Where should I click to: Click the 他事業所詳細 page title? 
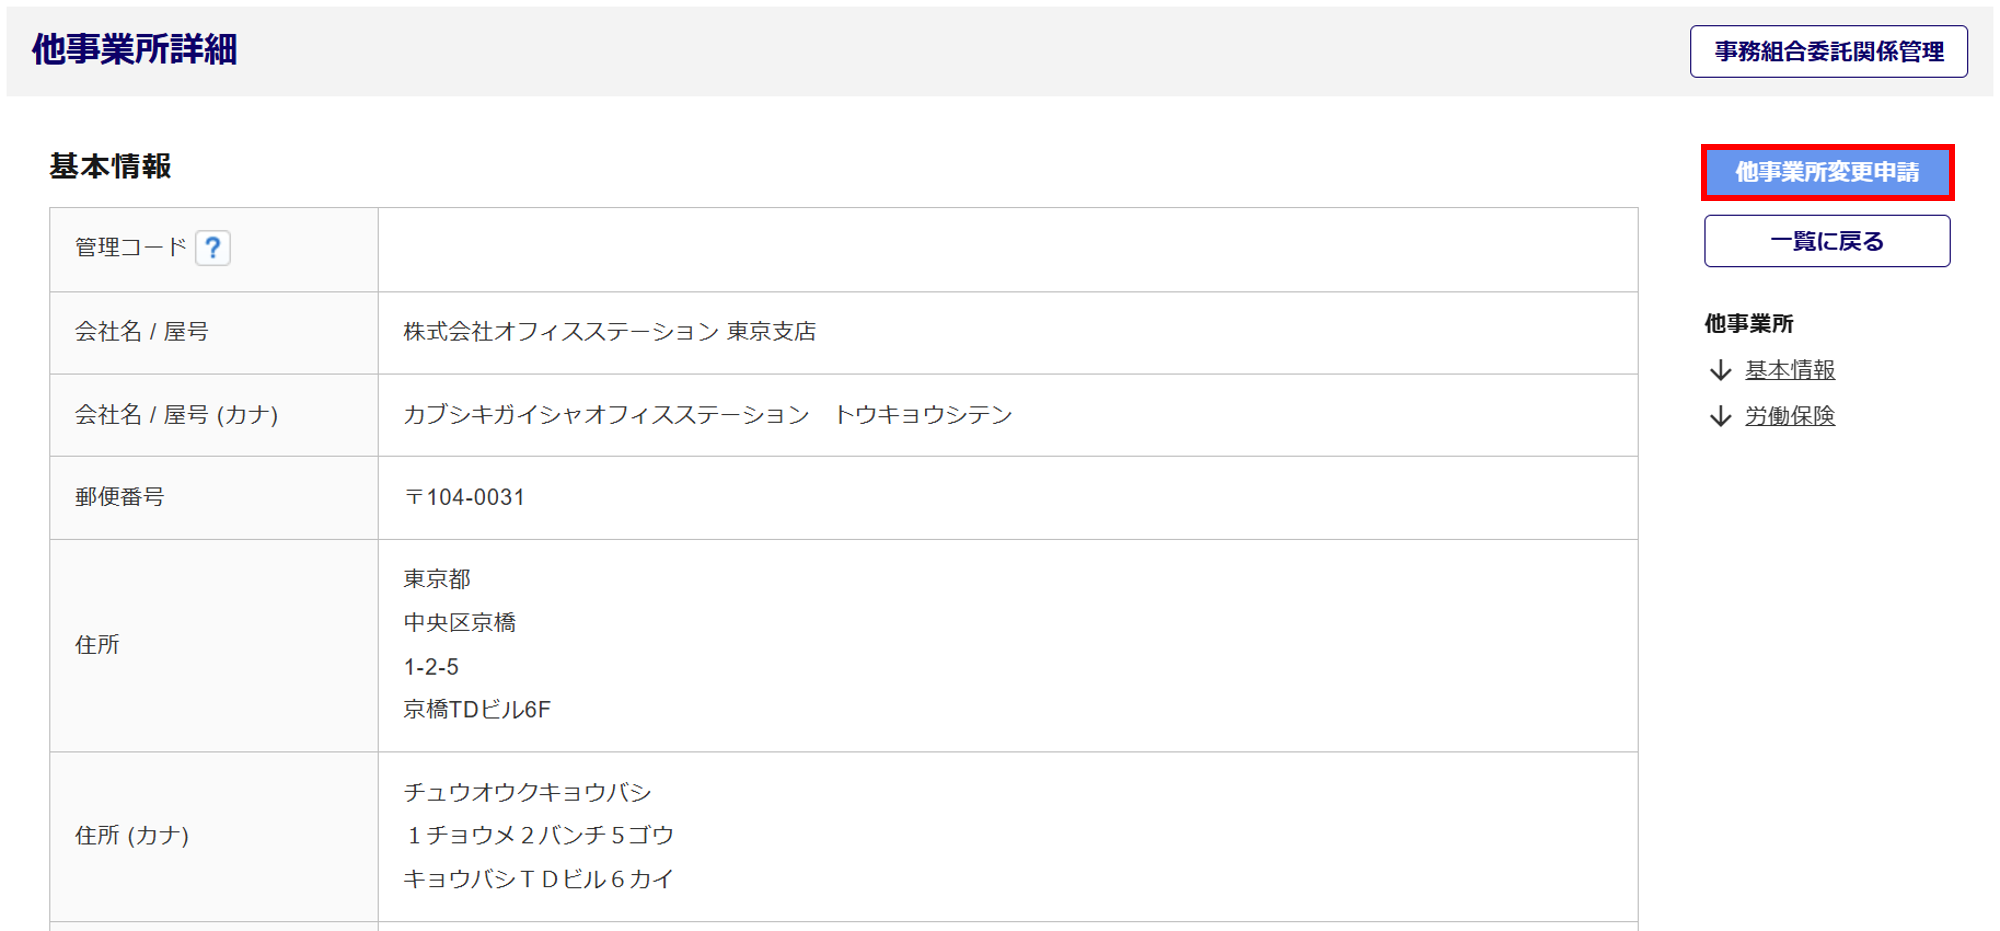tap(134, 49)
